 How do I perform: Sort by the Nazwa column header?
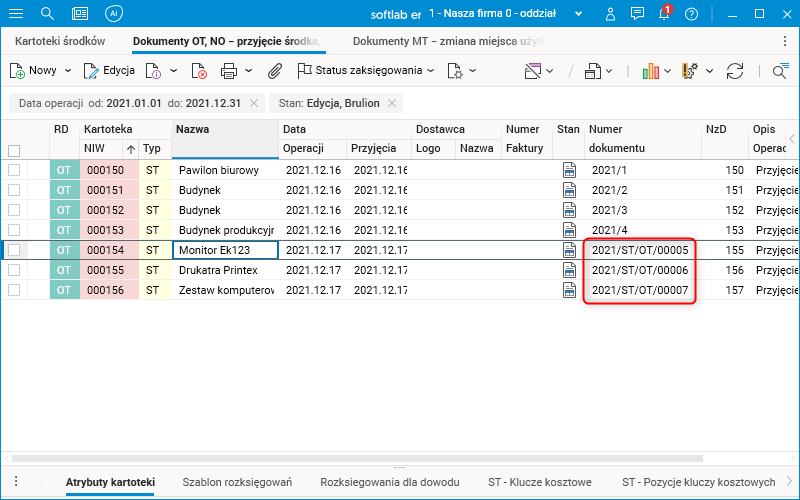(225, 139)
